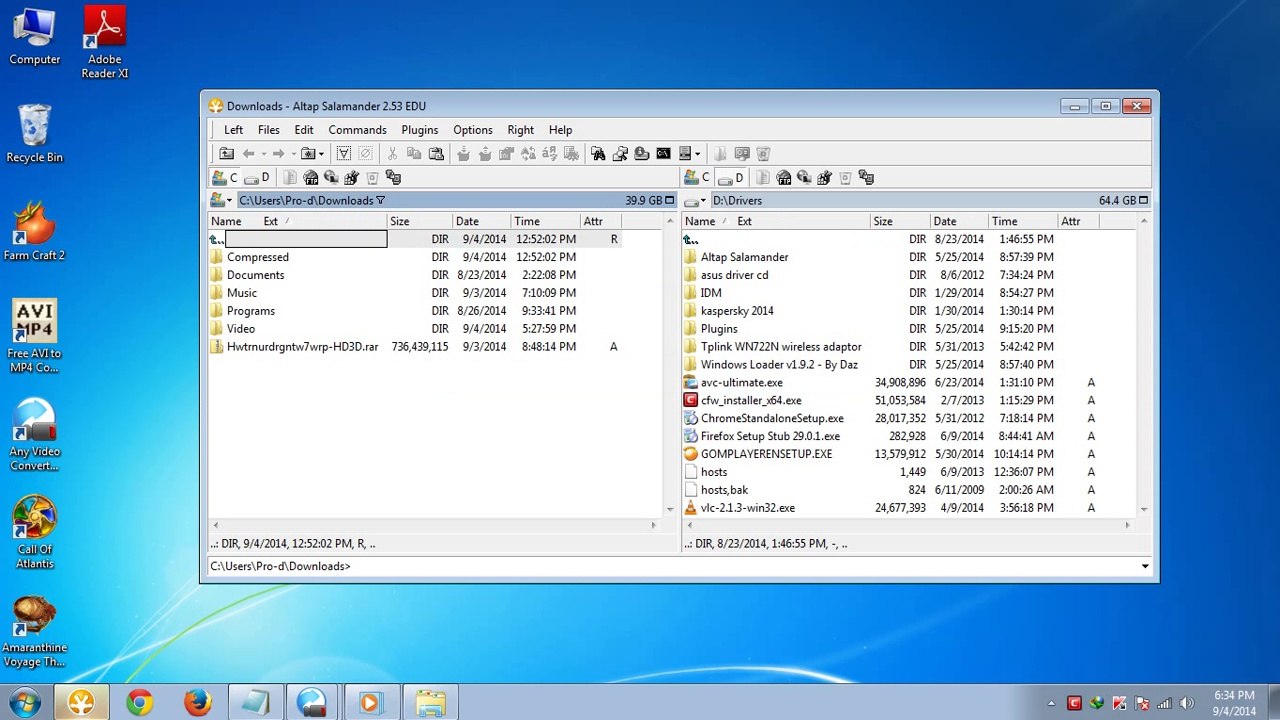The height and width of the screenshot is (720, 1280).
Task: Open the Options menu
Action: pos(473,130)
